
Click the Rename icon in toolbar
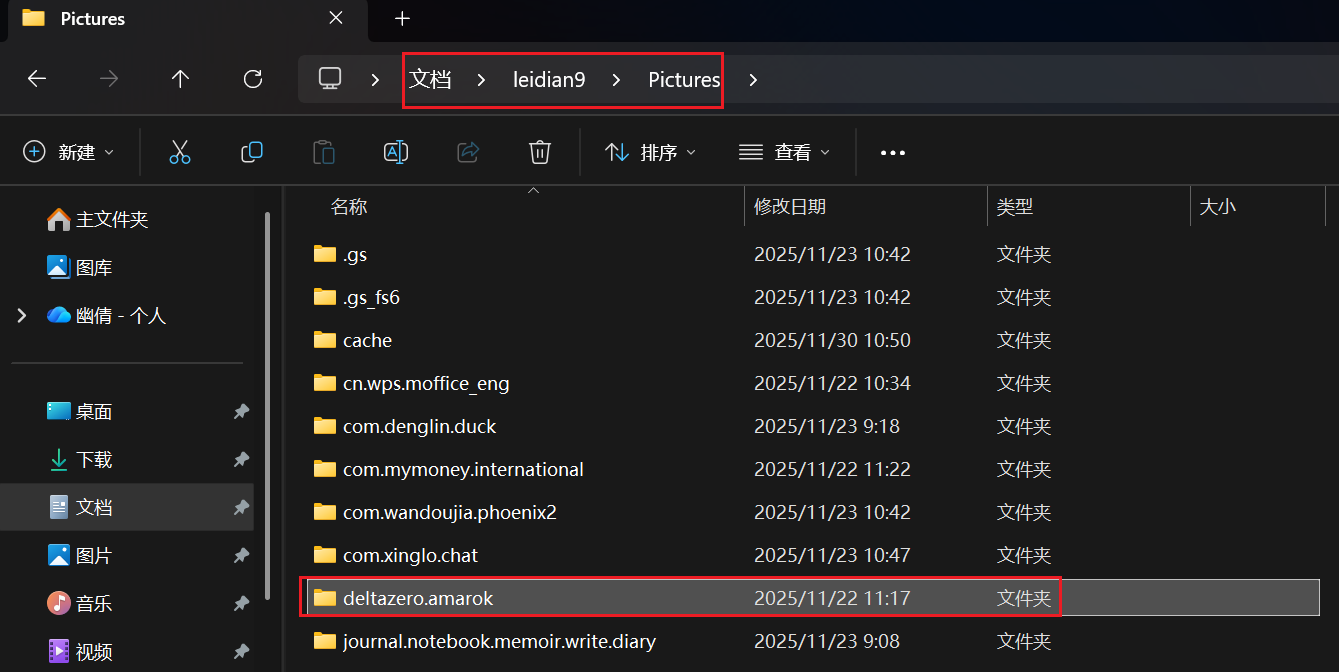pos(396,152)
